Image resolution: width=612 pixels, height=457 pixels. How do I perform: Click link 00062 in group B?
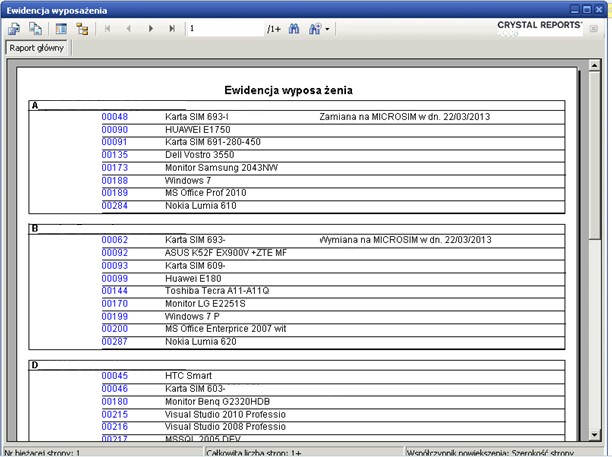(x=114, y=240)
